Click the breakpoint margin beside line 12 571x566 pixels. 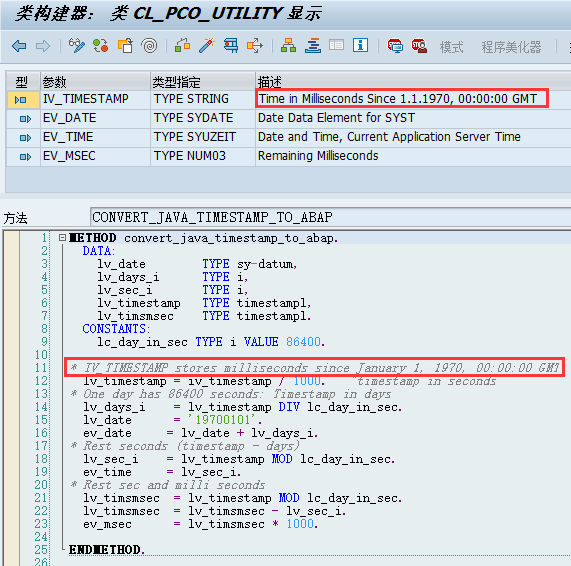coord(12,381)
